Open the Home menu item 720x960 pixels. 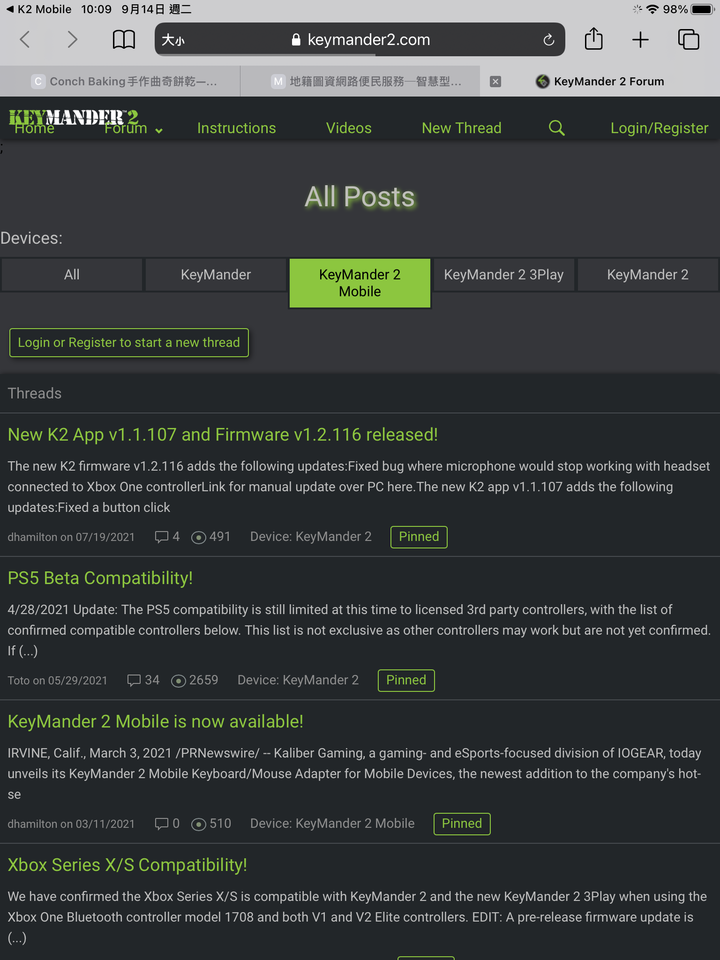pos(34,128)
